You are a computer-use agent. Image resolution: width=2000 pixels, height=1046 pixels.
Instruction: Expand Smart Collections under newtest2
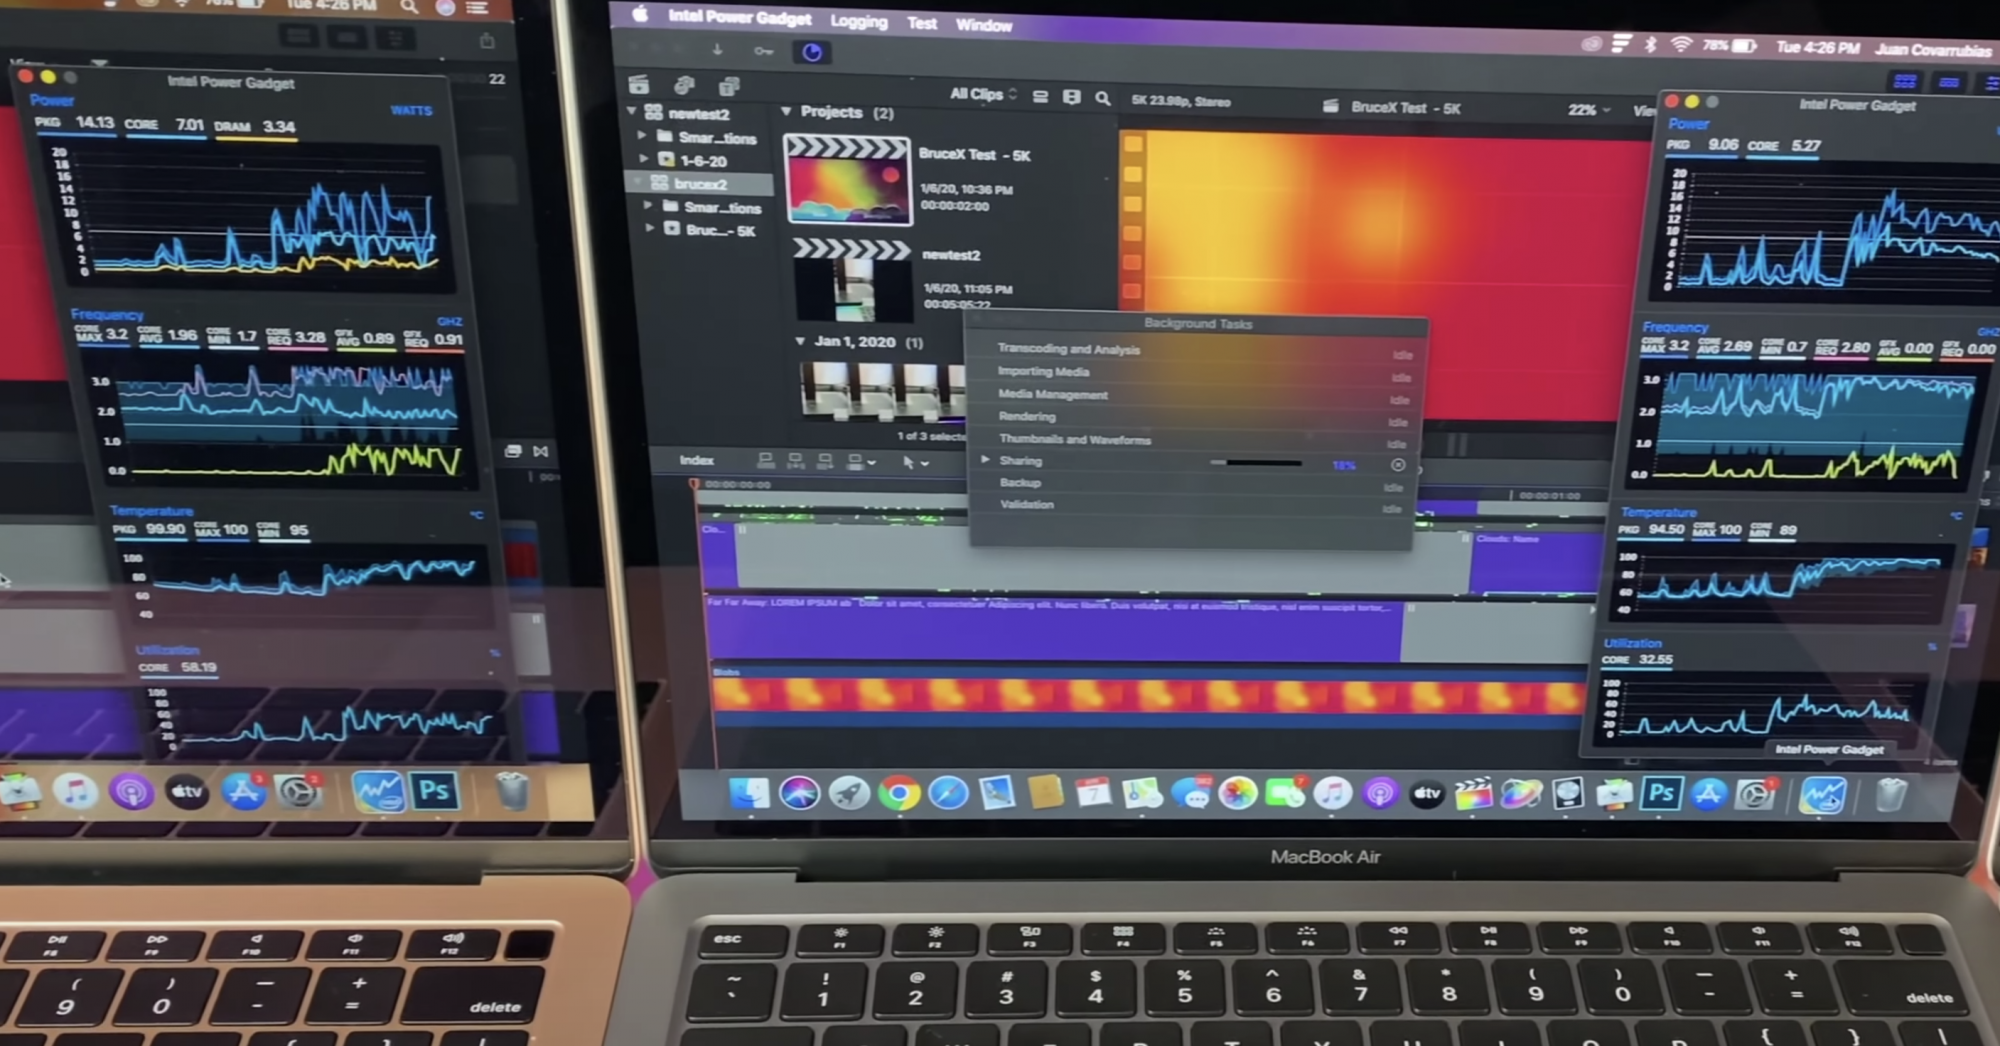tap(643, 136)
